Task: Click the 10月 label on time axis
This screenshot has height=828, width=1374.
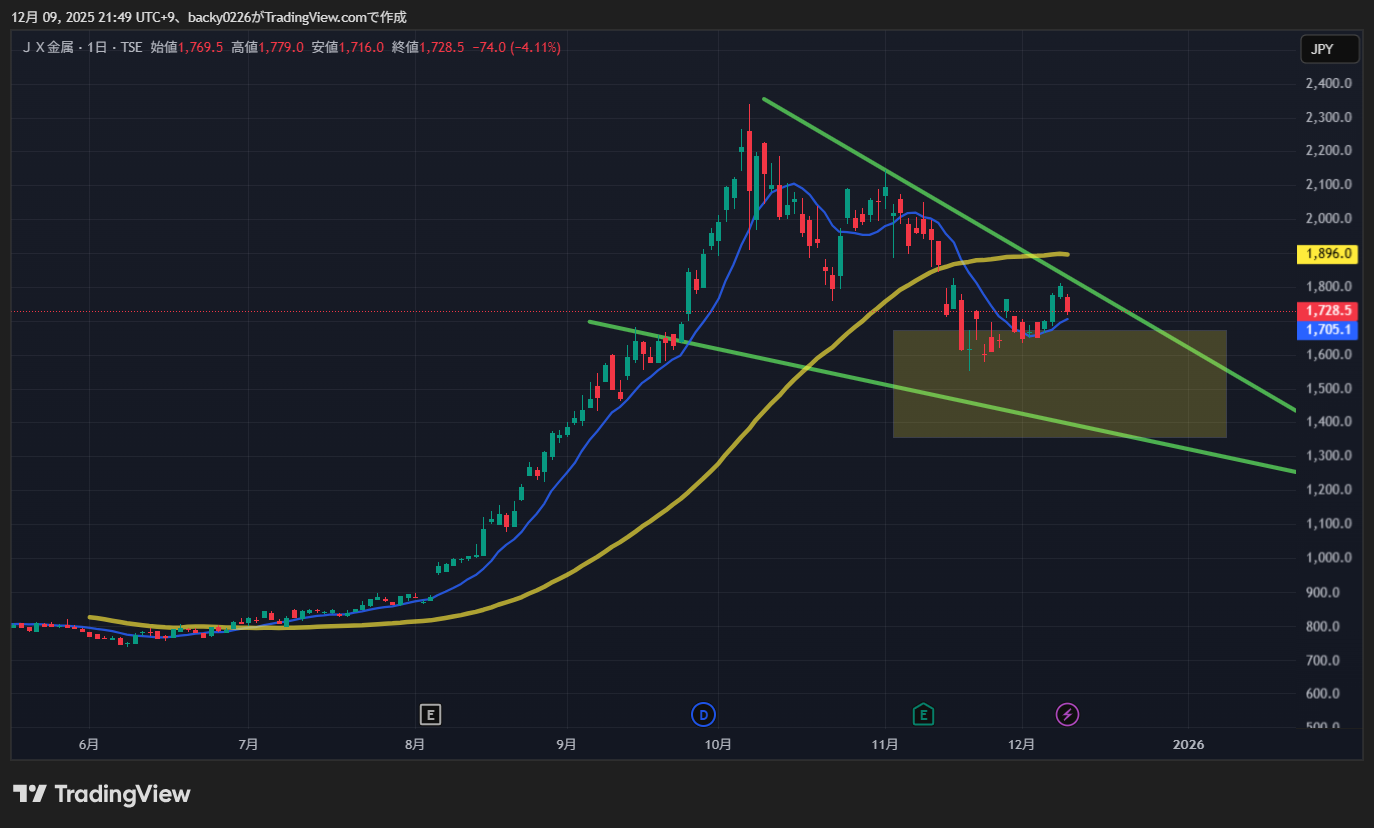Action: point(718,744)
